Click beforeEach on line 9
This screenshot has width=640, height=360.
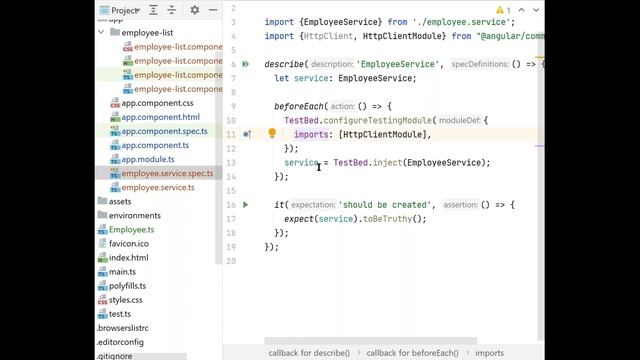(x=299, y=107)
